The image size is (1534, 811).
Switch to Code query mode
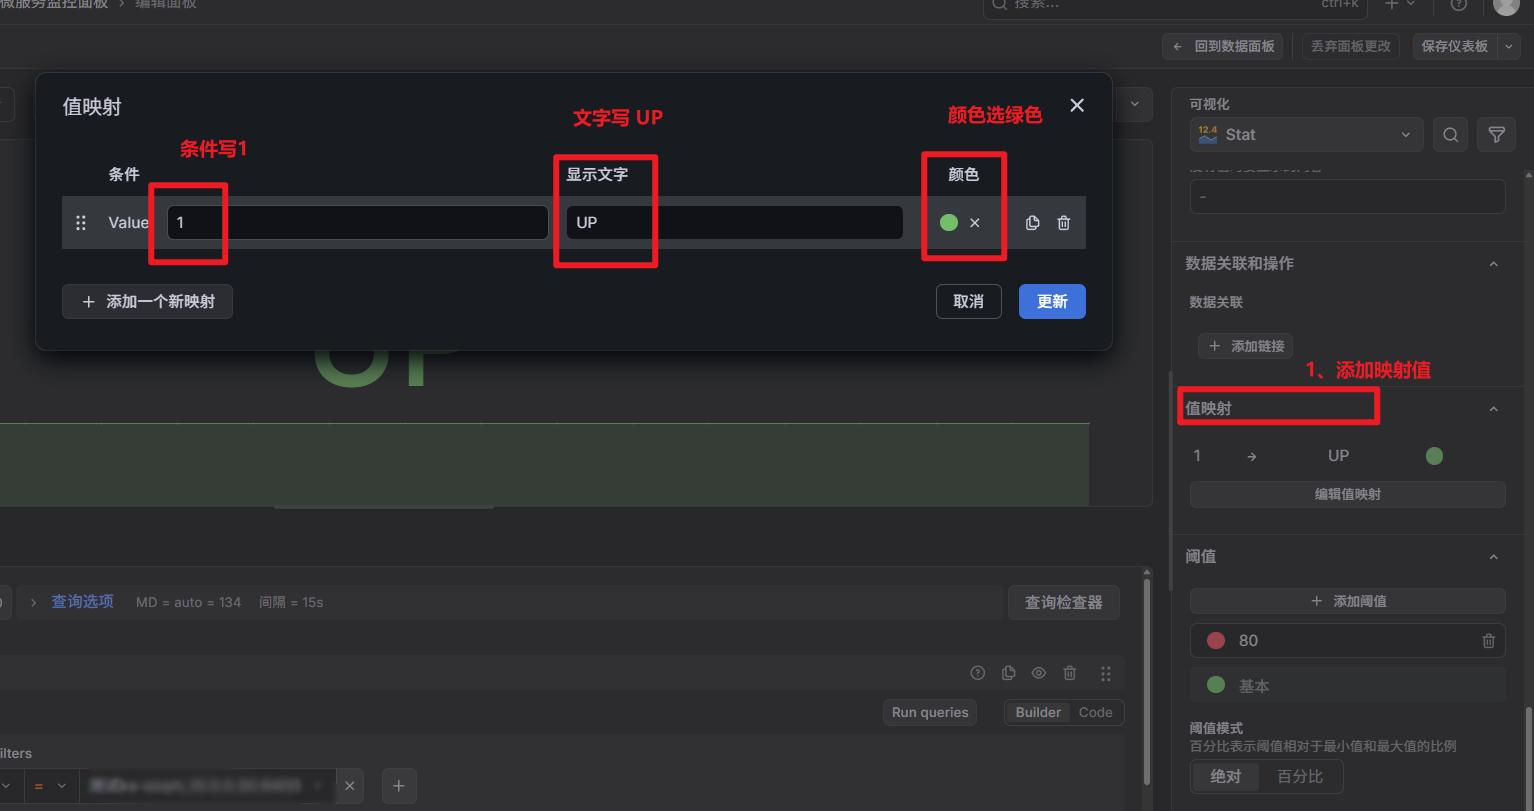click(x=1095, y=712)
